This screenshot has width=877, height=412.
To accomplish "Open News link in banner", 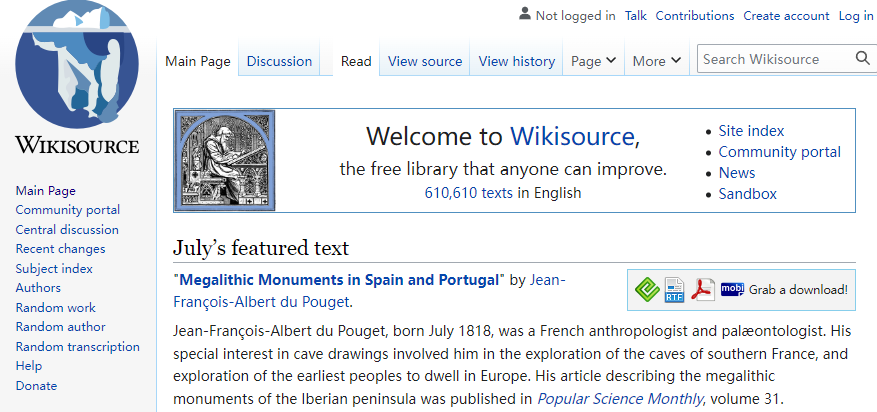I will (737, 173).
